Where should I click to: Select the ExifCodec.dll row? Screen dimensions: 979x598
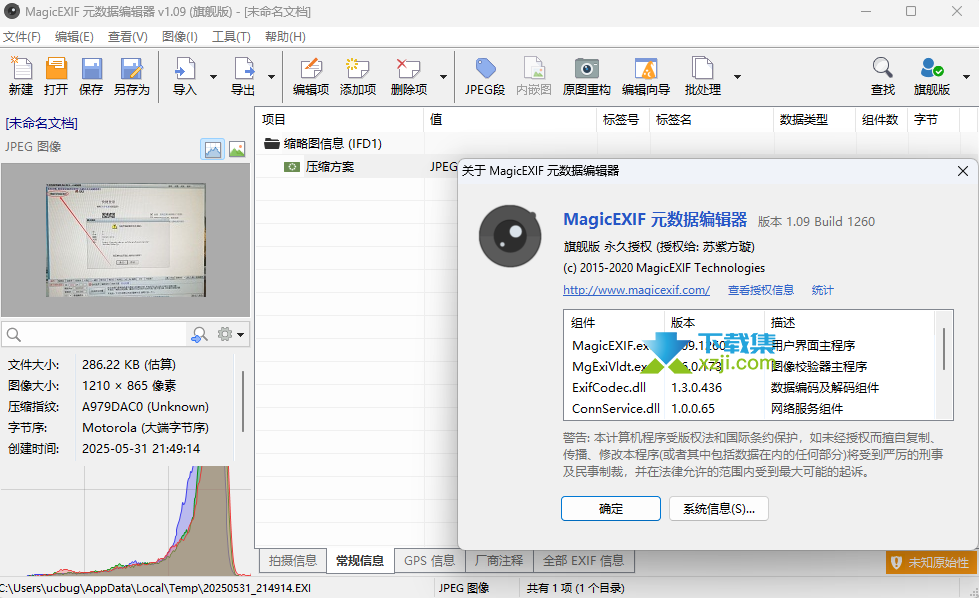coord(749,388)
